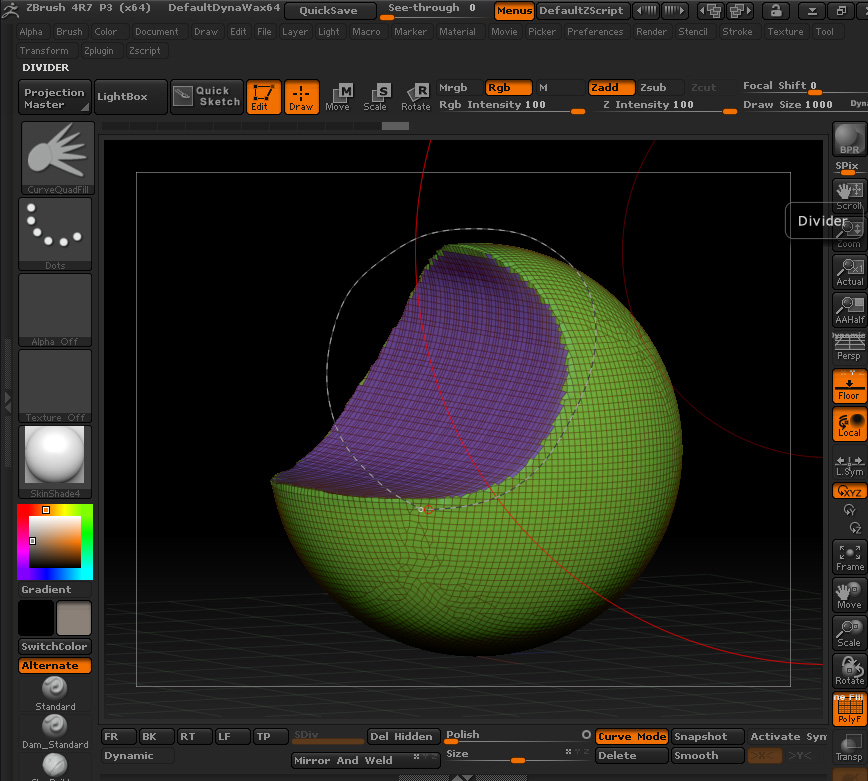Open the Preferences menu
The image size is (868, 781).
coord(595,31)
